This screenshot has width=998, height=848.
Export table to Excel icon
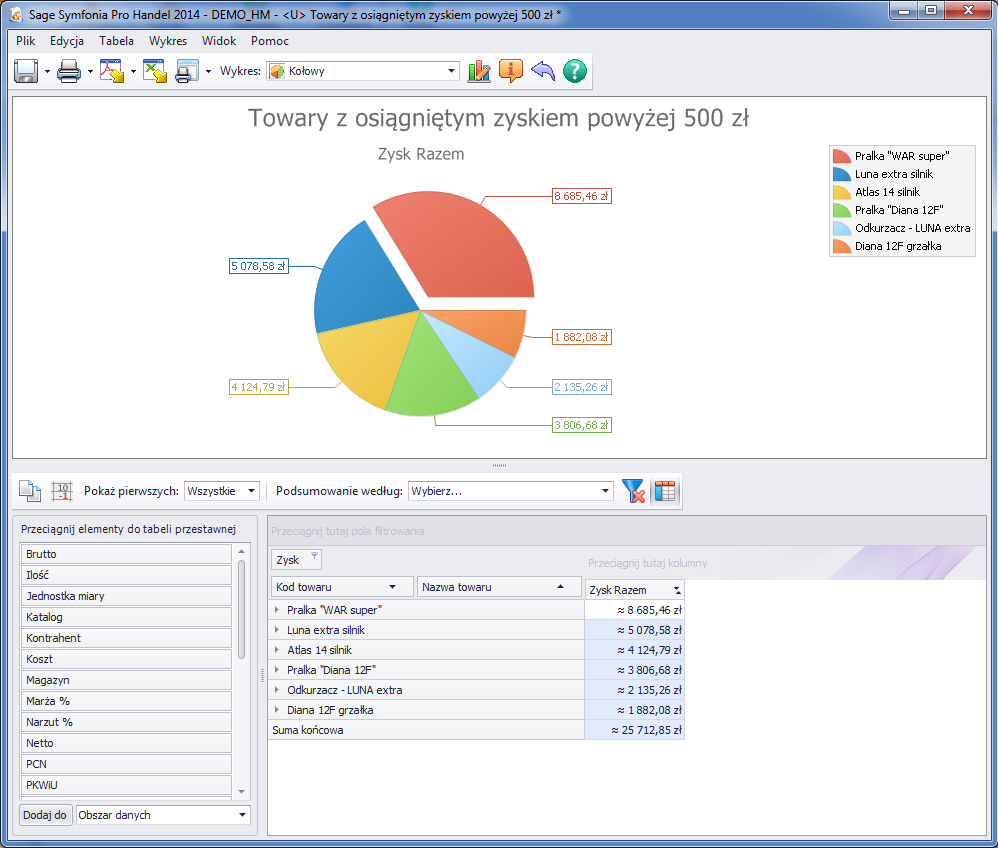tap(154, 71)
